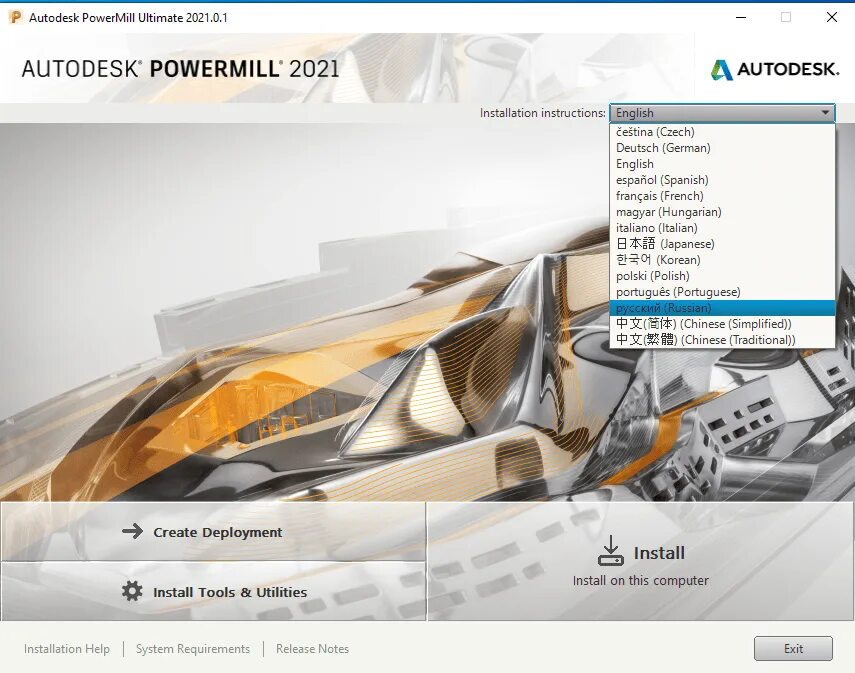Open the System Requirements link
The width and height of the screenshot is (855, 673).
point(192,649)
